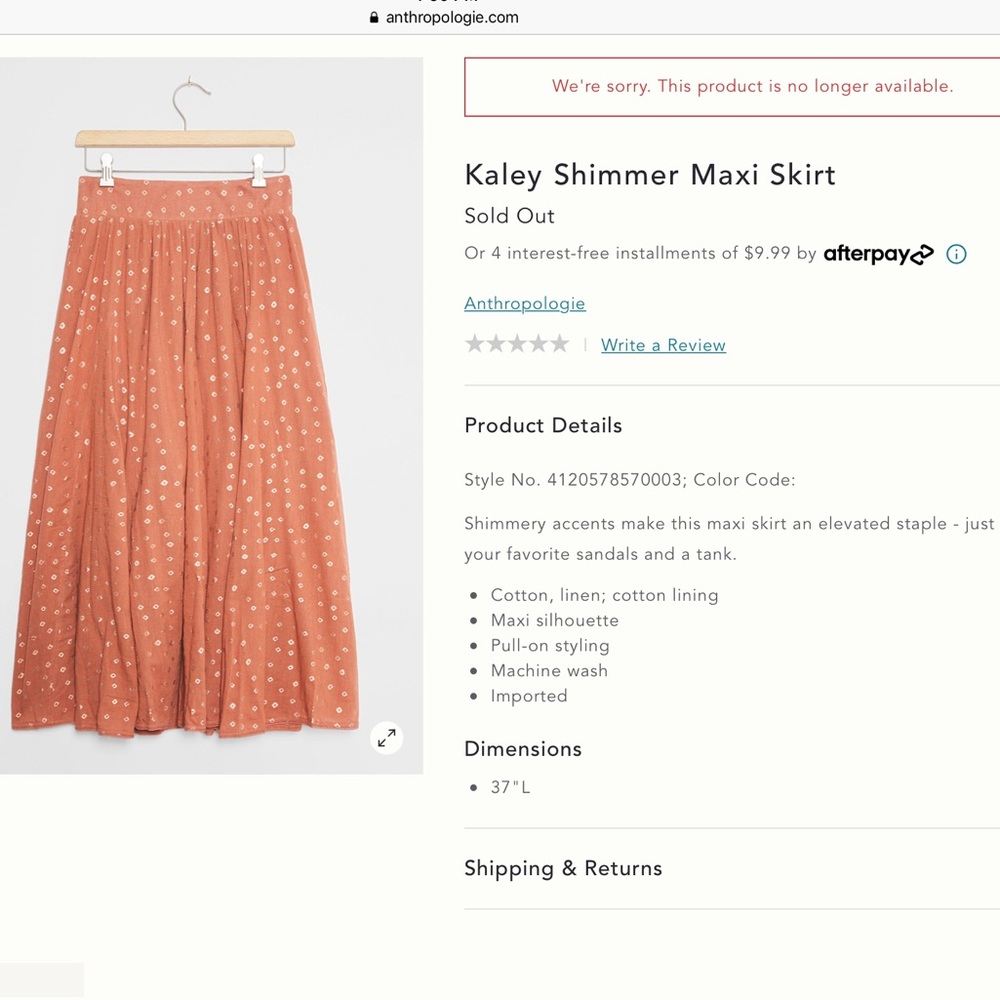Open the Anthropologie brand link
The image size is (1000, 1000).
click(x=524, y=303)
